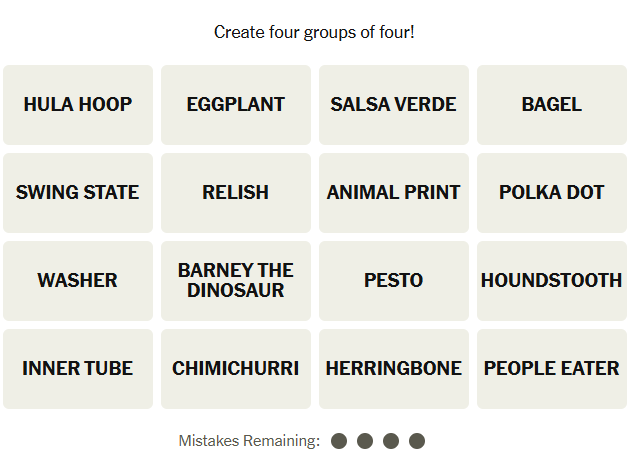Select the WASHER tile
Viewport: 631px width, 456px height.
(x=78, y=281)
